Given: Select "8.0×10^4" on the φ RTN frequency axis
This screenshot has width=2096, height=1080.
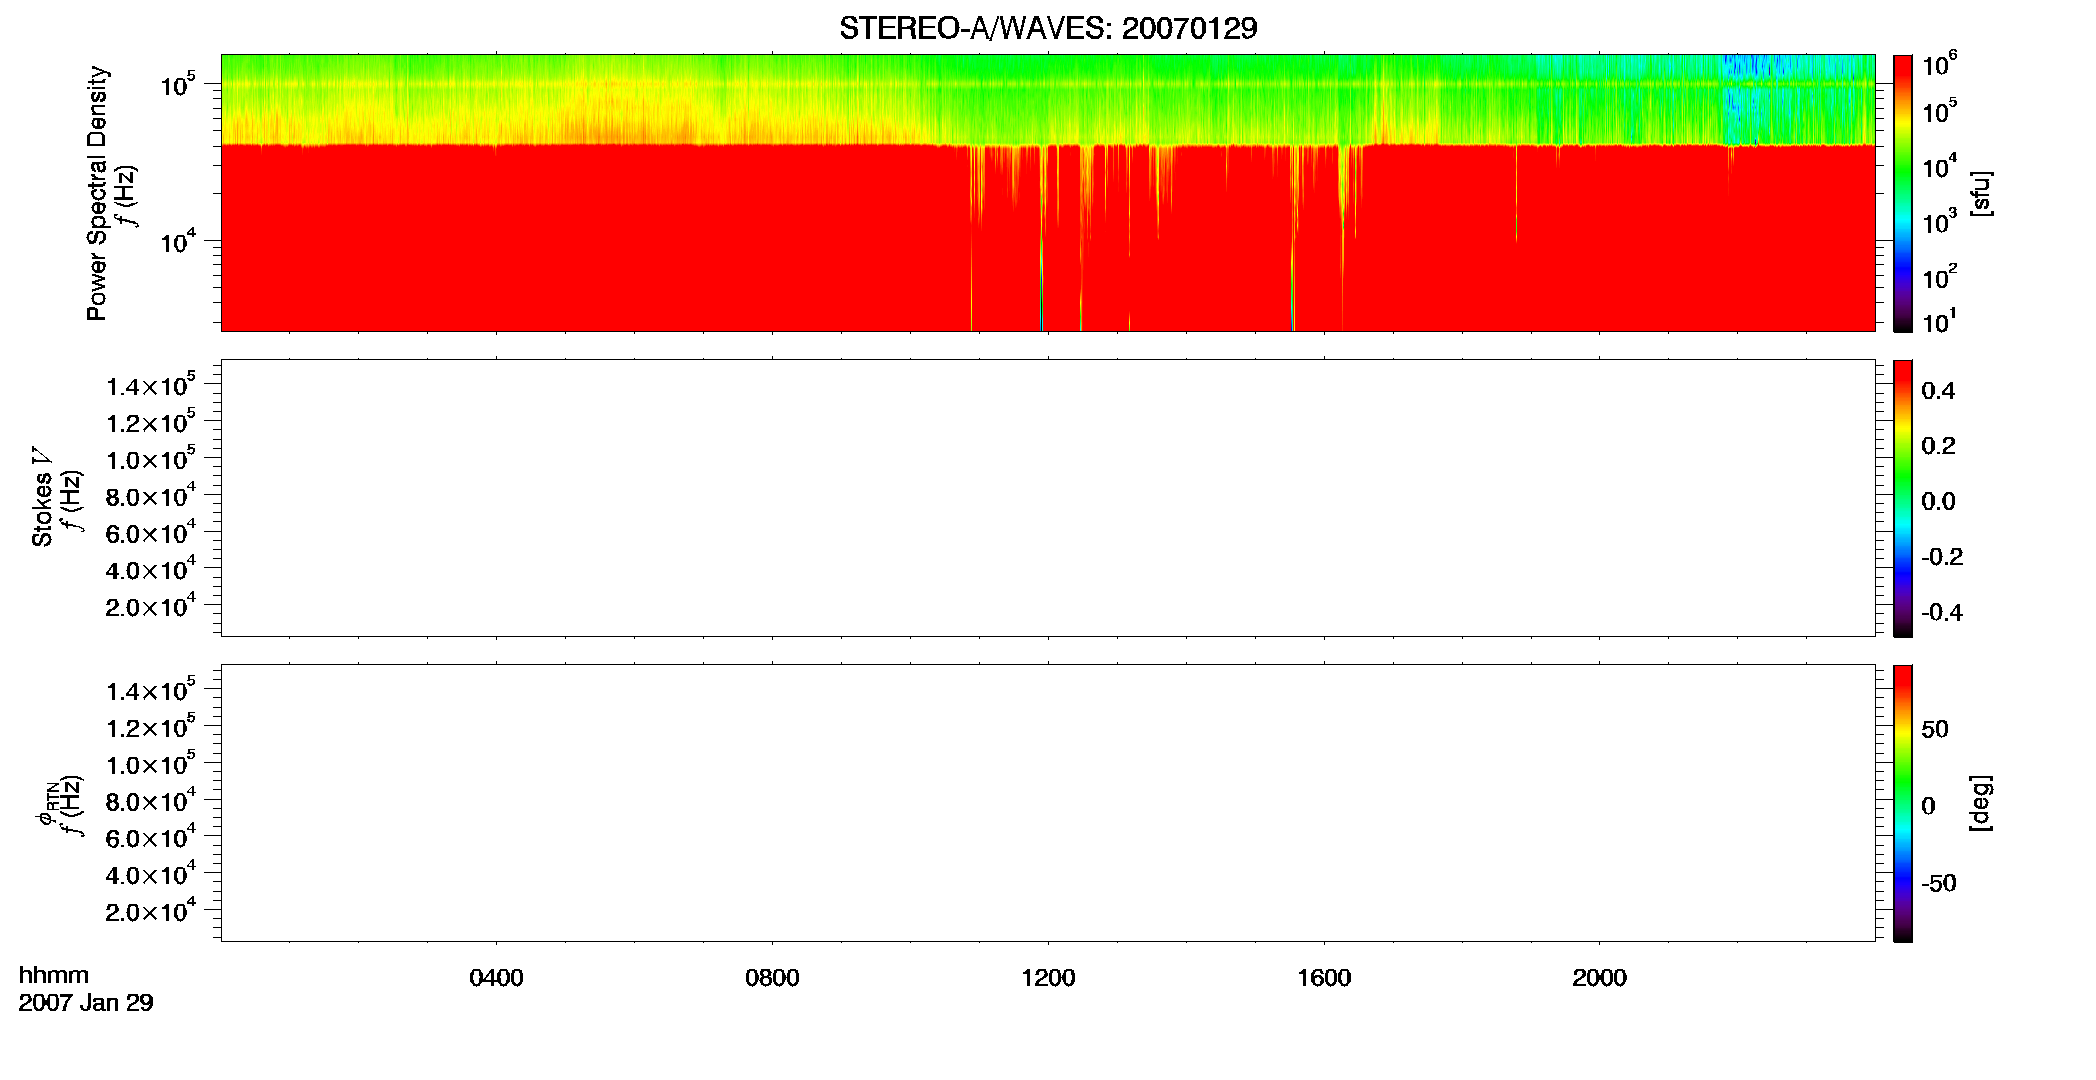Looking at the screenshot, I should (151, 800).
